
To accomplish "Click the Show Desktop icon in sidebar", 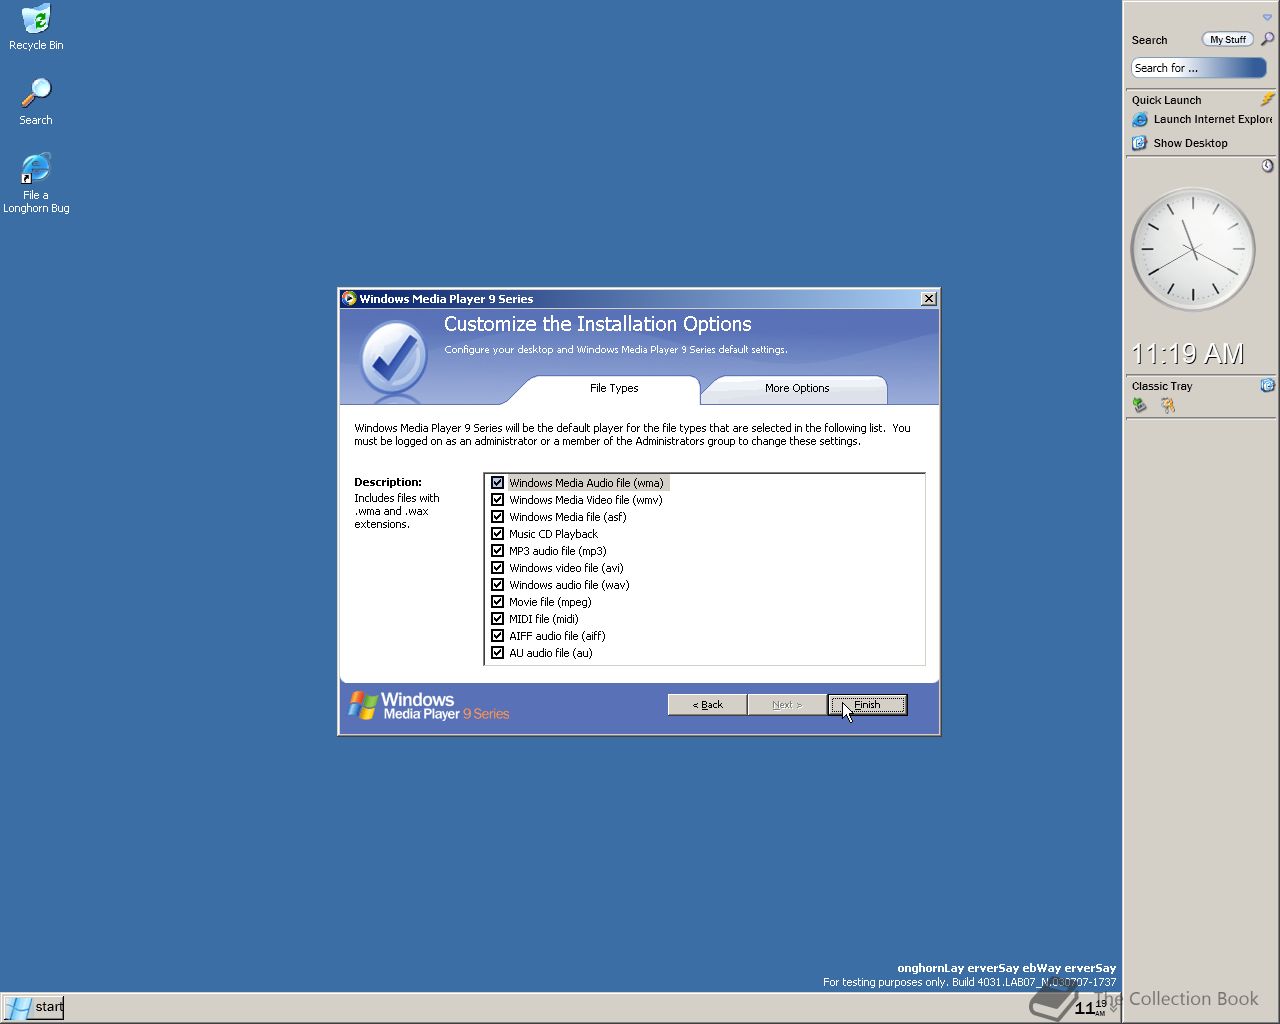I will pos(1139,143).
